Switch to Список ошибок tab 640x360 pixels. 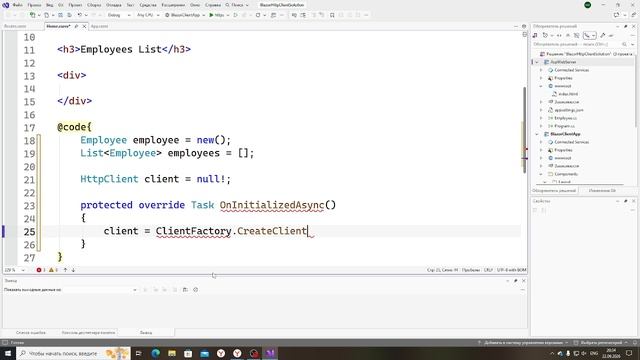31,333
